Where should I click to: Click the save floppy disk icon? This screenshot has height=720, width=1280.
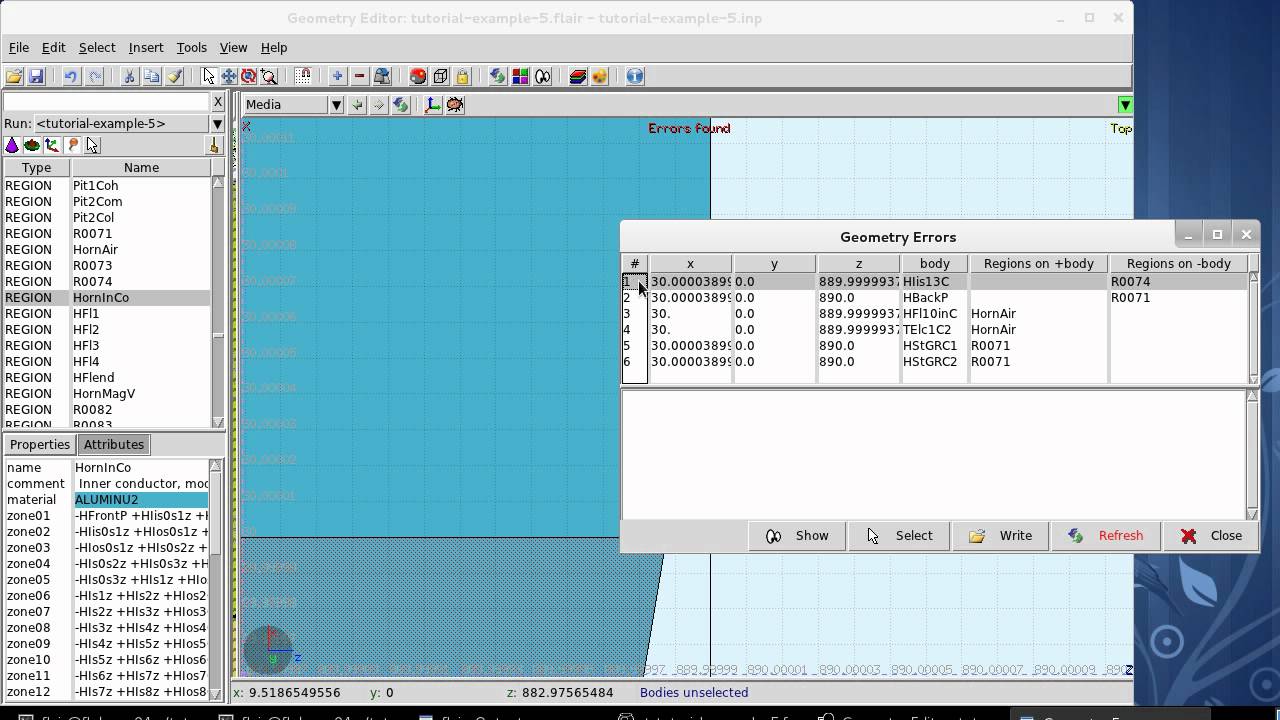36,76
